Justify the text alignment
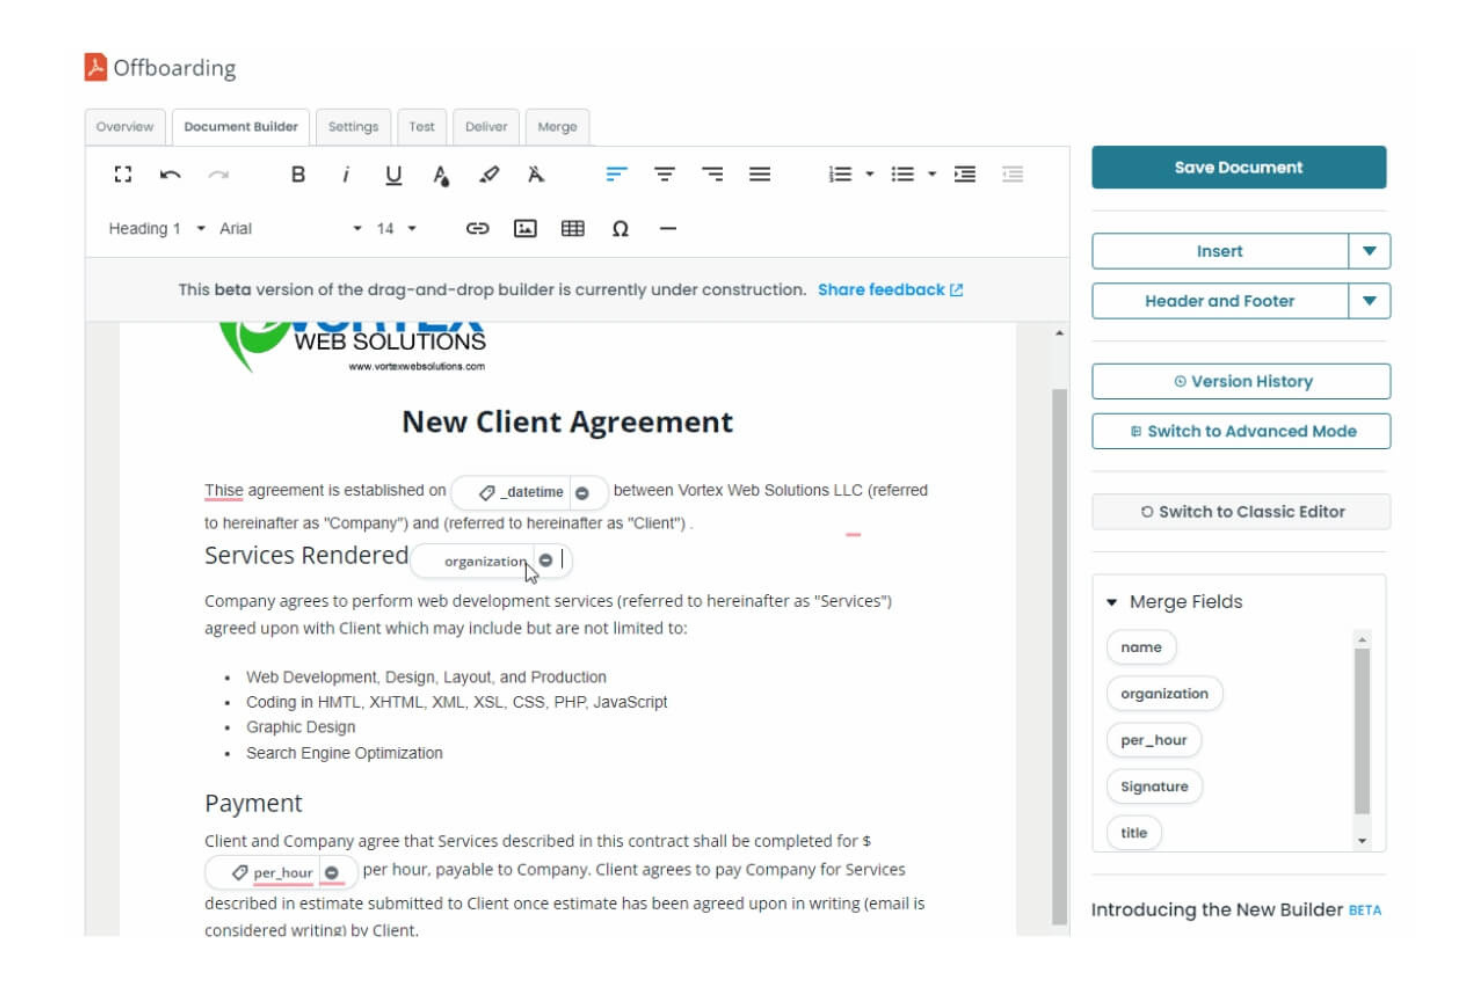The width and height of the screenshot is (1480, 987). (760, 173)
